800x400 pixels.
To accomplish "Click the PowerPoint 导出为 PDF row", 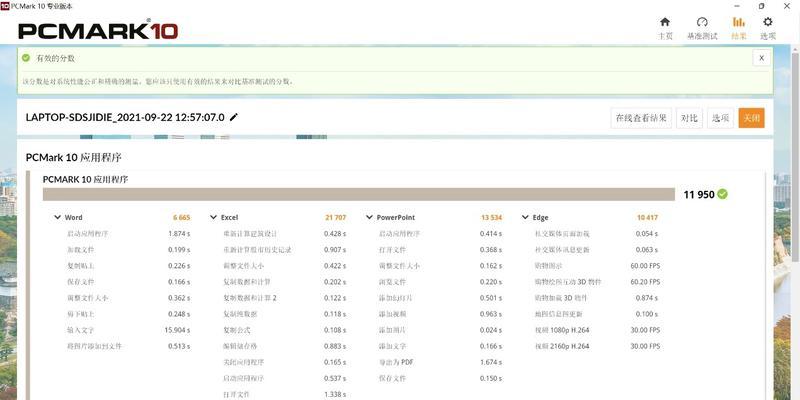I will 440,362.
